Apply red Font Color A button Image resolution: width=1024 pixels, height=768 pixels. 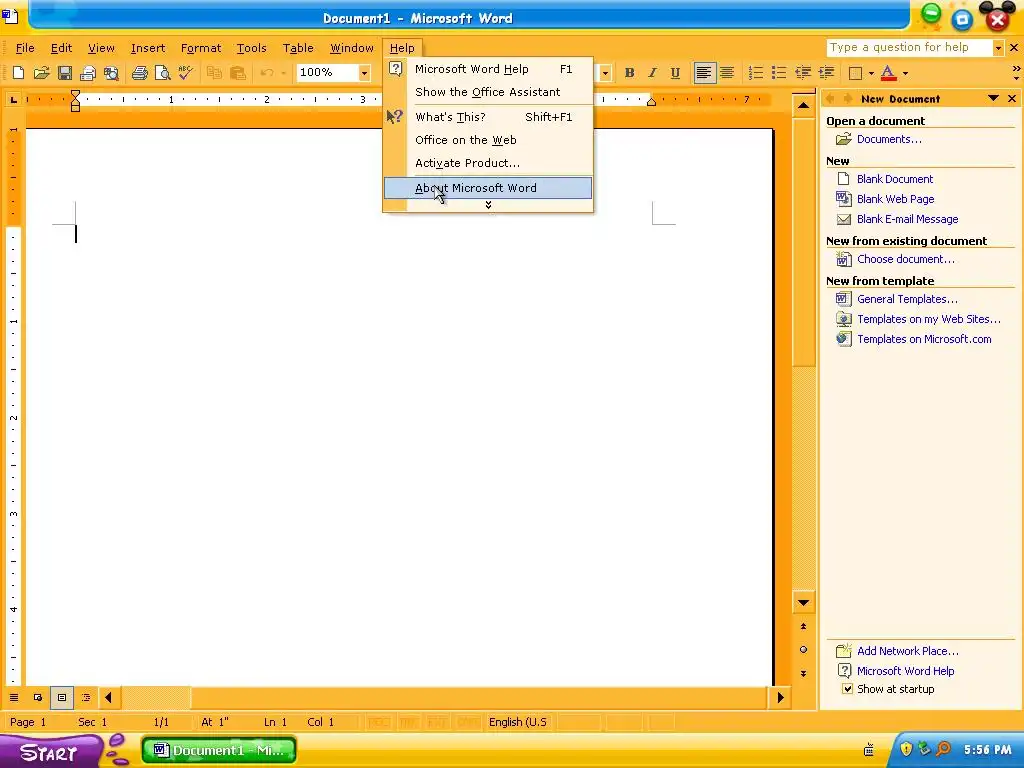click(889, 73)
